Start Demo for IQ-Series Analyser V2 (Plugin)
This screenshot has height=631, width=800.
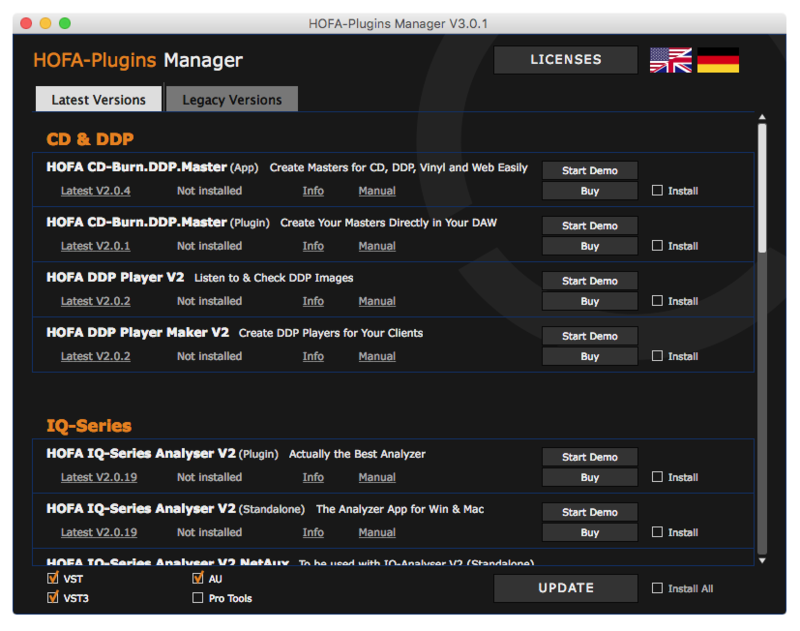pyautogui.click(x=590, y=457)
